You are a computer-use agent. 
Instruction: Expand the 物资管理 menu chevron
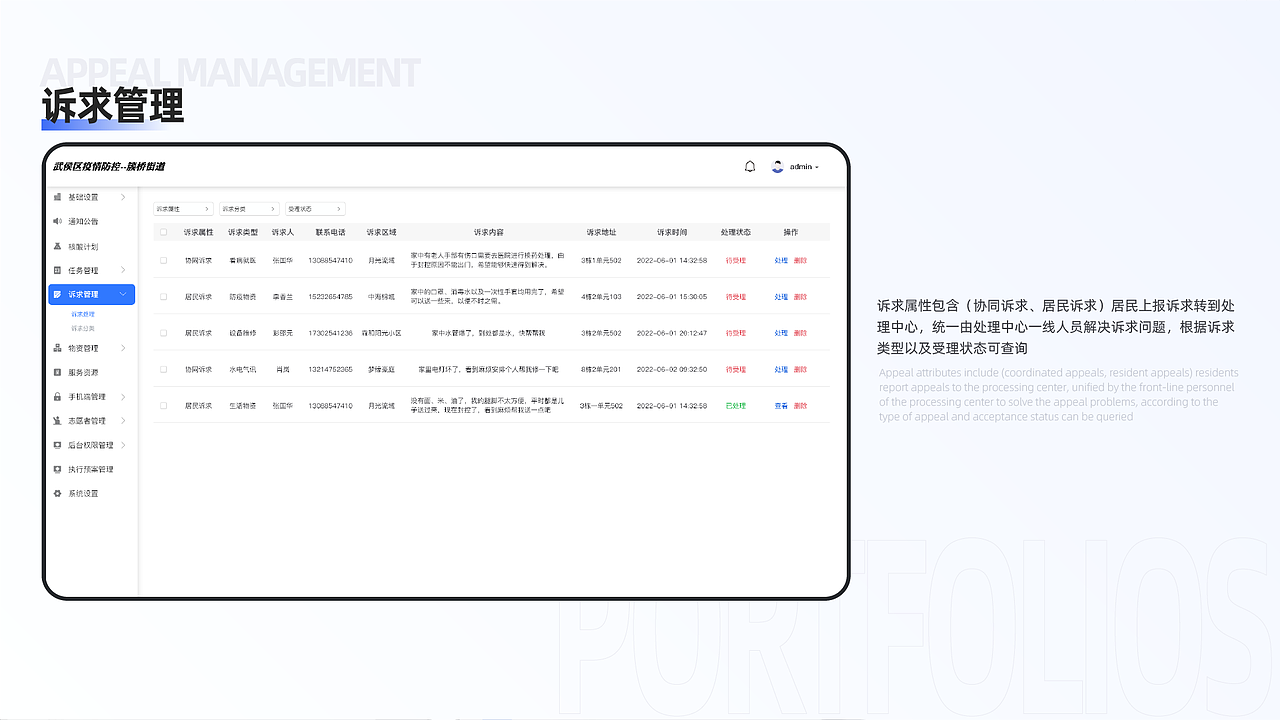[123, 348]
